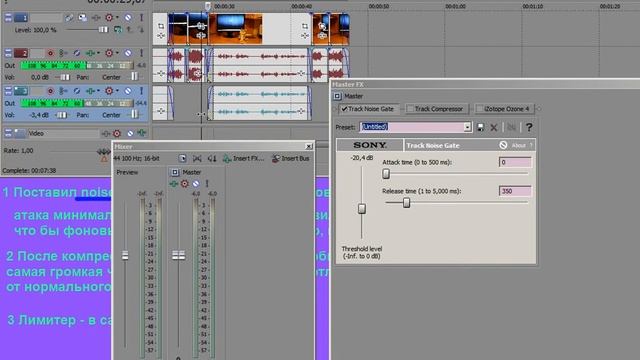Click Master fader handle in Mixer
The width and height of the screenshot is (640, 360).
(x=178, y=255)
